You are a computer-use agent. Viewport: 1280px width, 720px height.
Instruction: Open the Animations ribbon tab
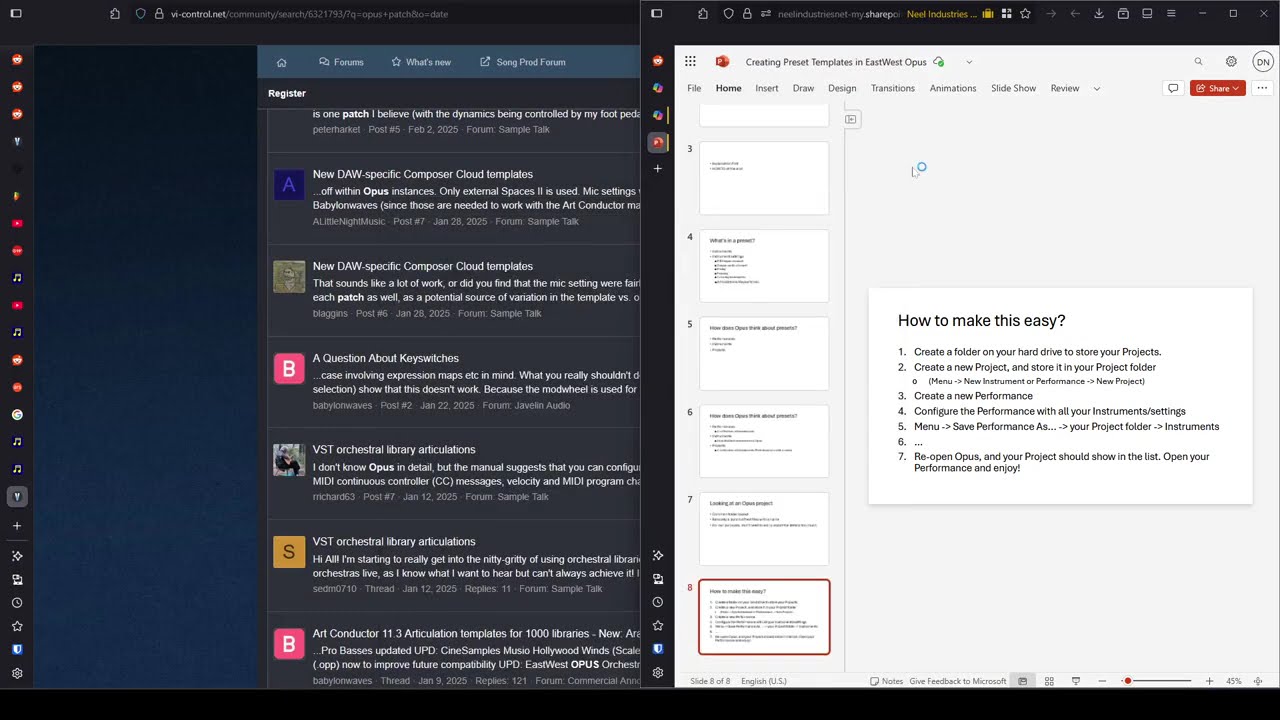953,88
